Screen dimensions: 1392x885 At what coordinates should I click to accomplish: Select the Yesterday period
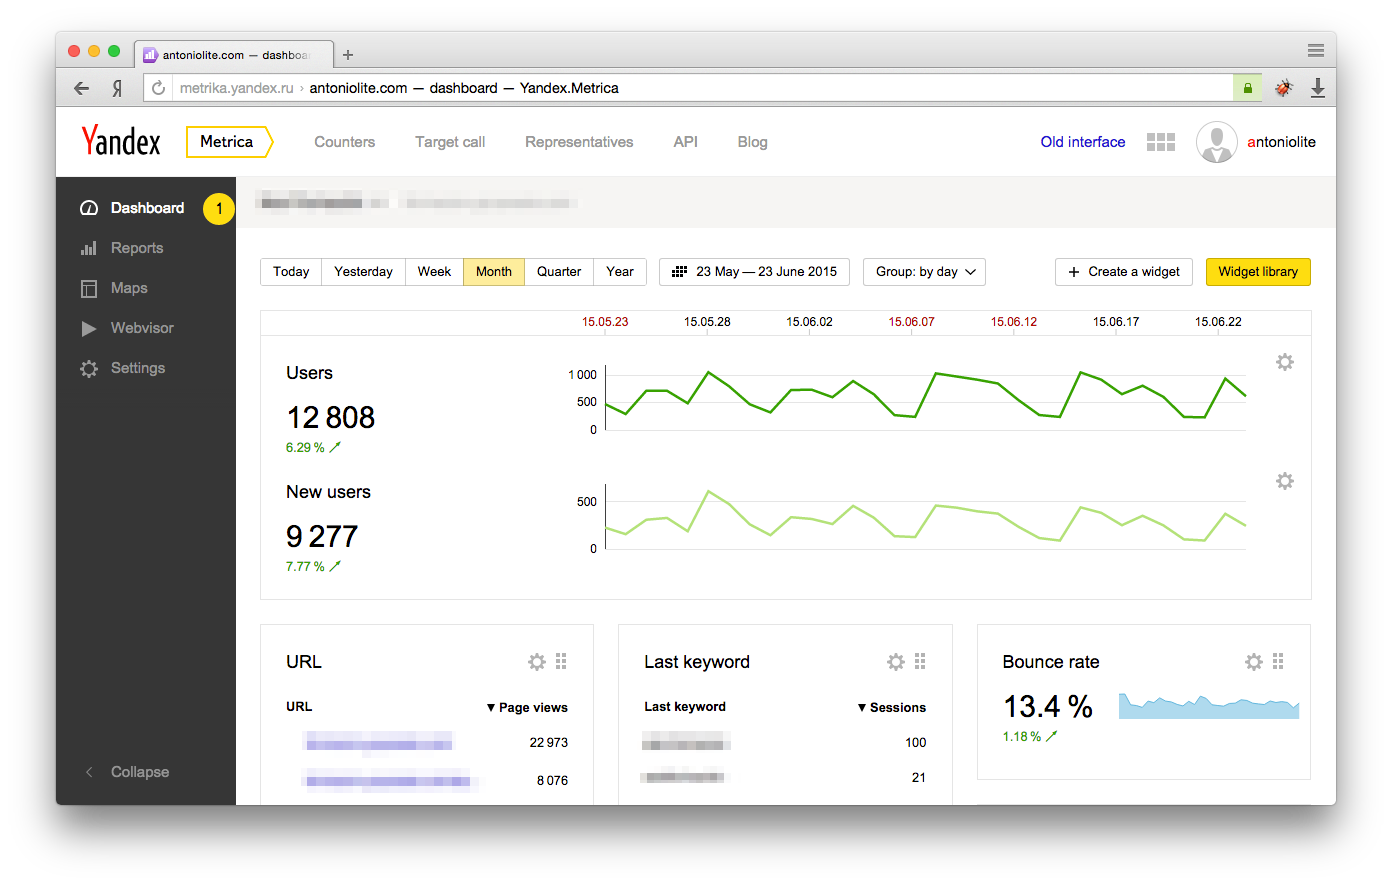(363, 272)
